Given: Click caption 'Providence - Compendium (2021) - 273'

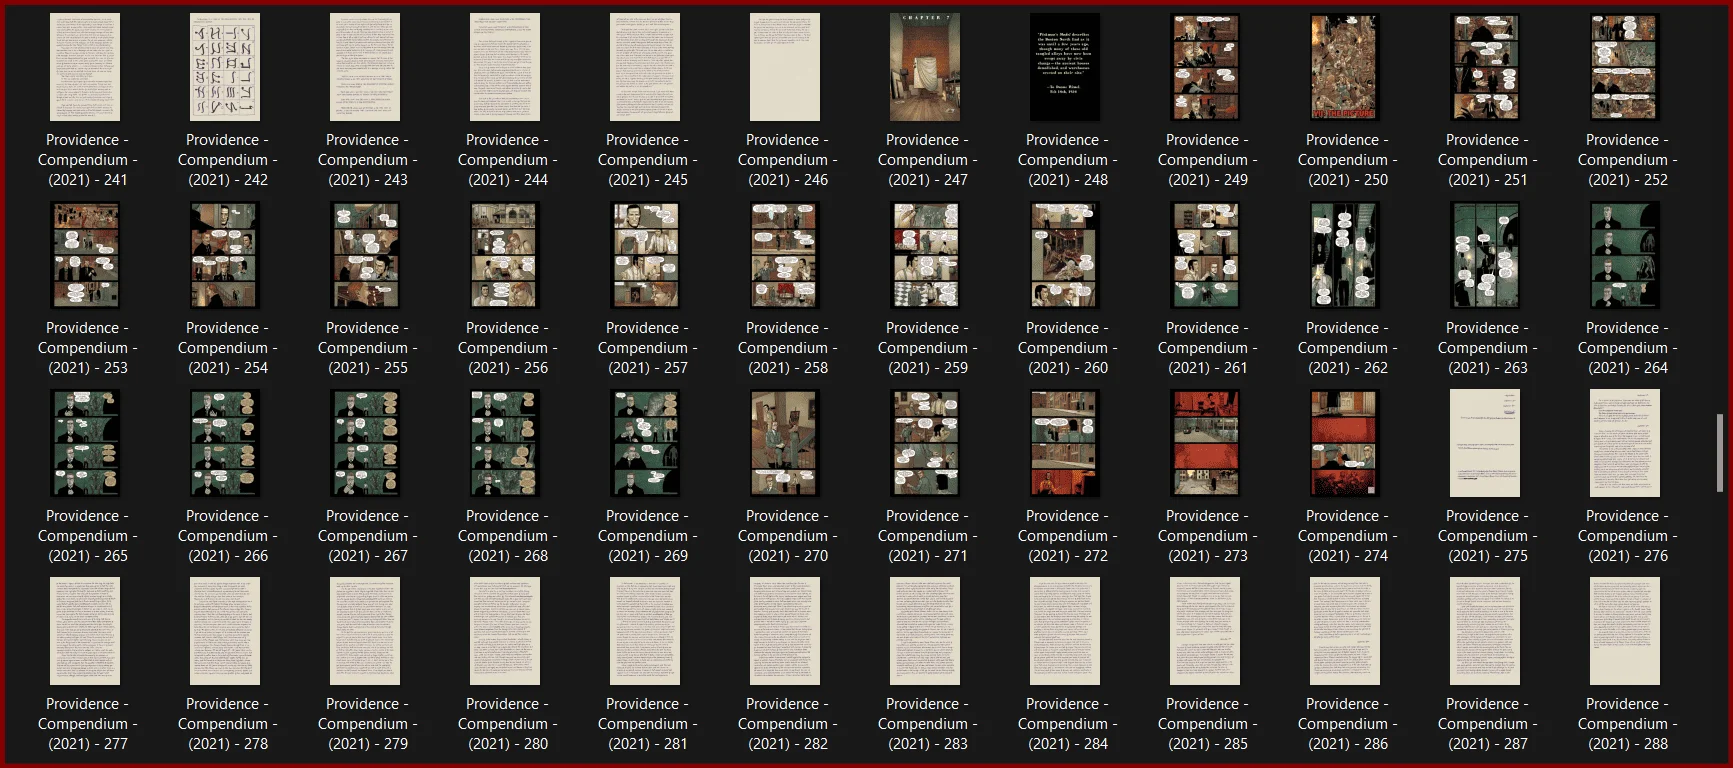Looking at the screenshot, I should pos(1208,536).
